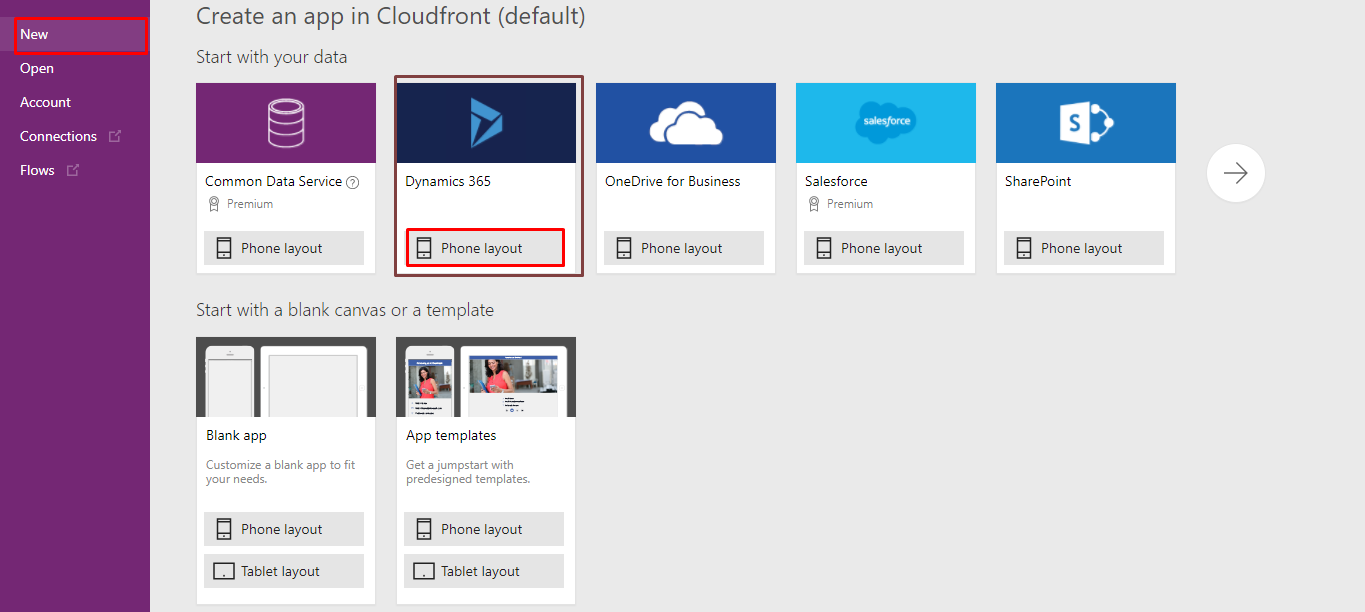
Task: Select Phone layout under Salesforce
Action: point(884,248)
